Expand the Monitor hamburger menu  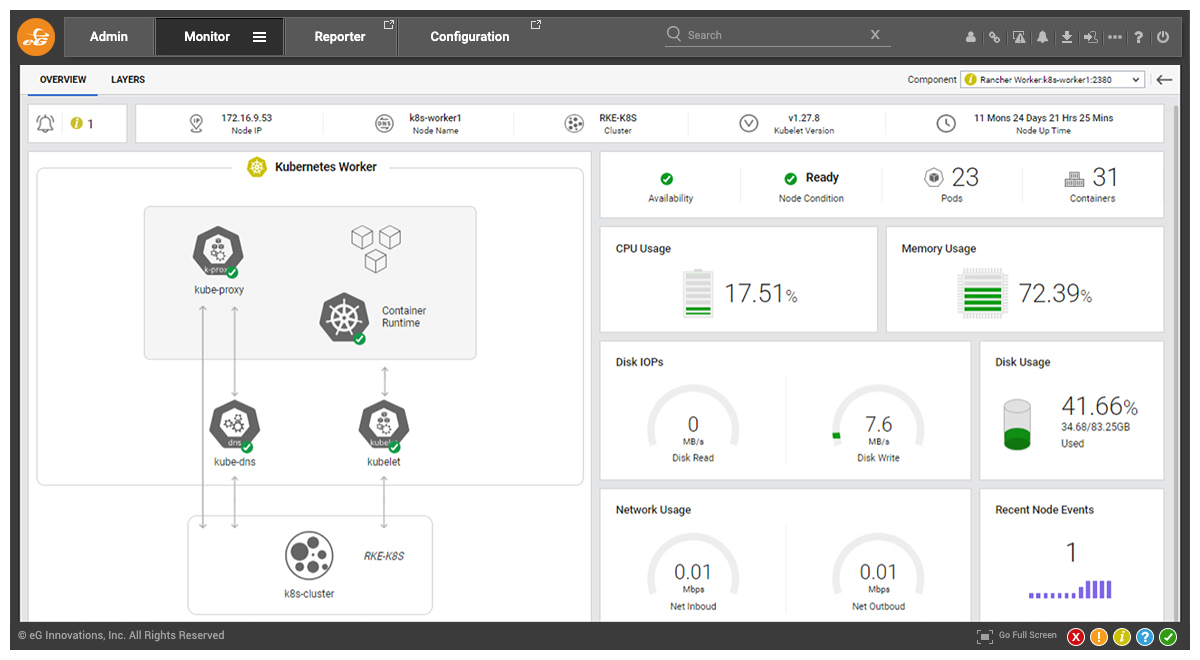(259, 37)
